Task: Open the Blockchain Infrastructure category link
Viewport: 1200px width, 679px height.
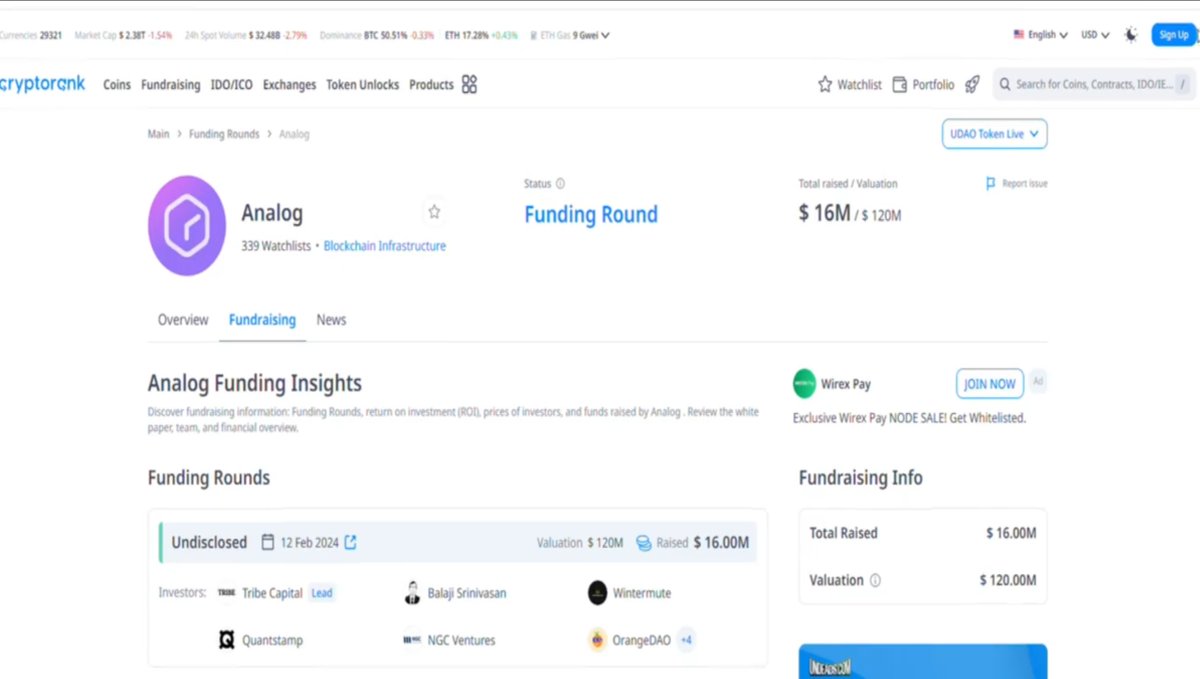Action: [x=385, y=246]
